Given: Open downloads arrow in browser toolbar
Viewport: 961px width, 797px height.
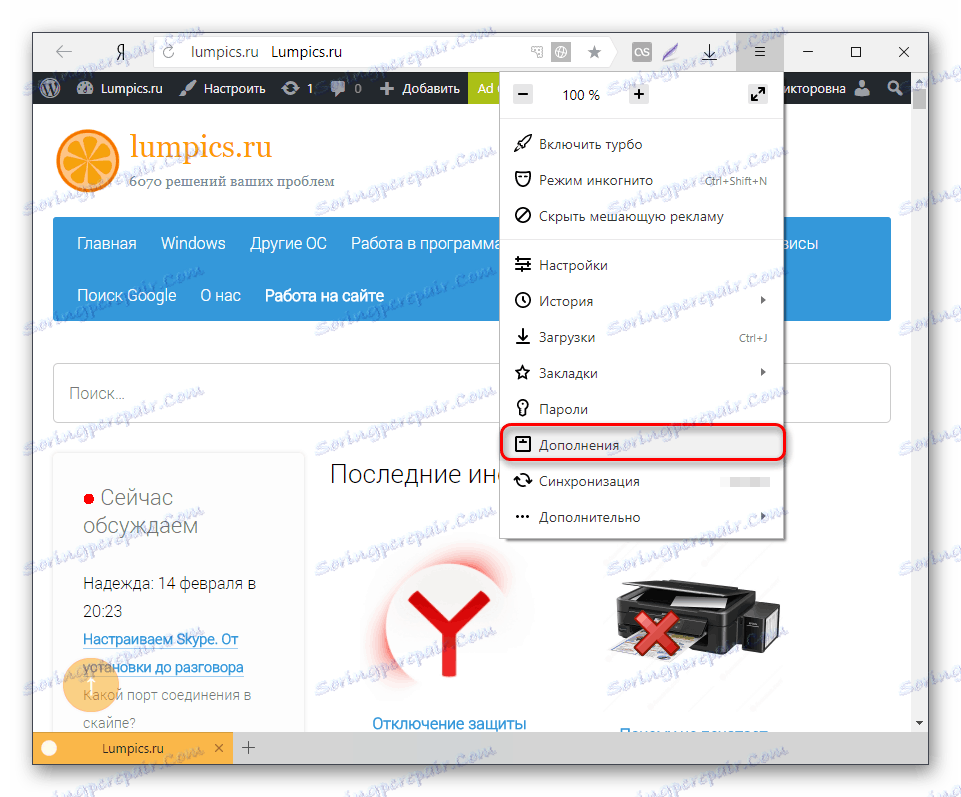Looking at the screenshot, I should click(x=709, y=52).
